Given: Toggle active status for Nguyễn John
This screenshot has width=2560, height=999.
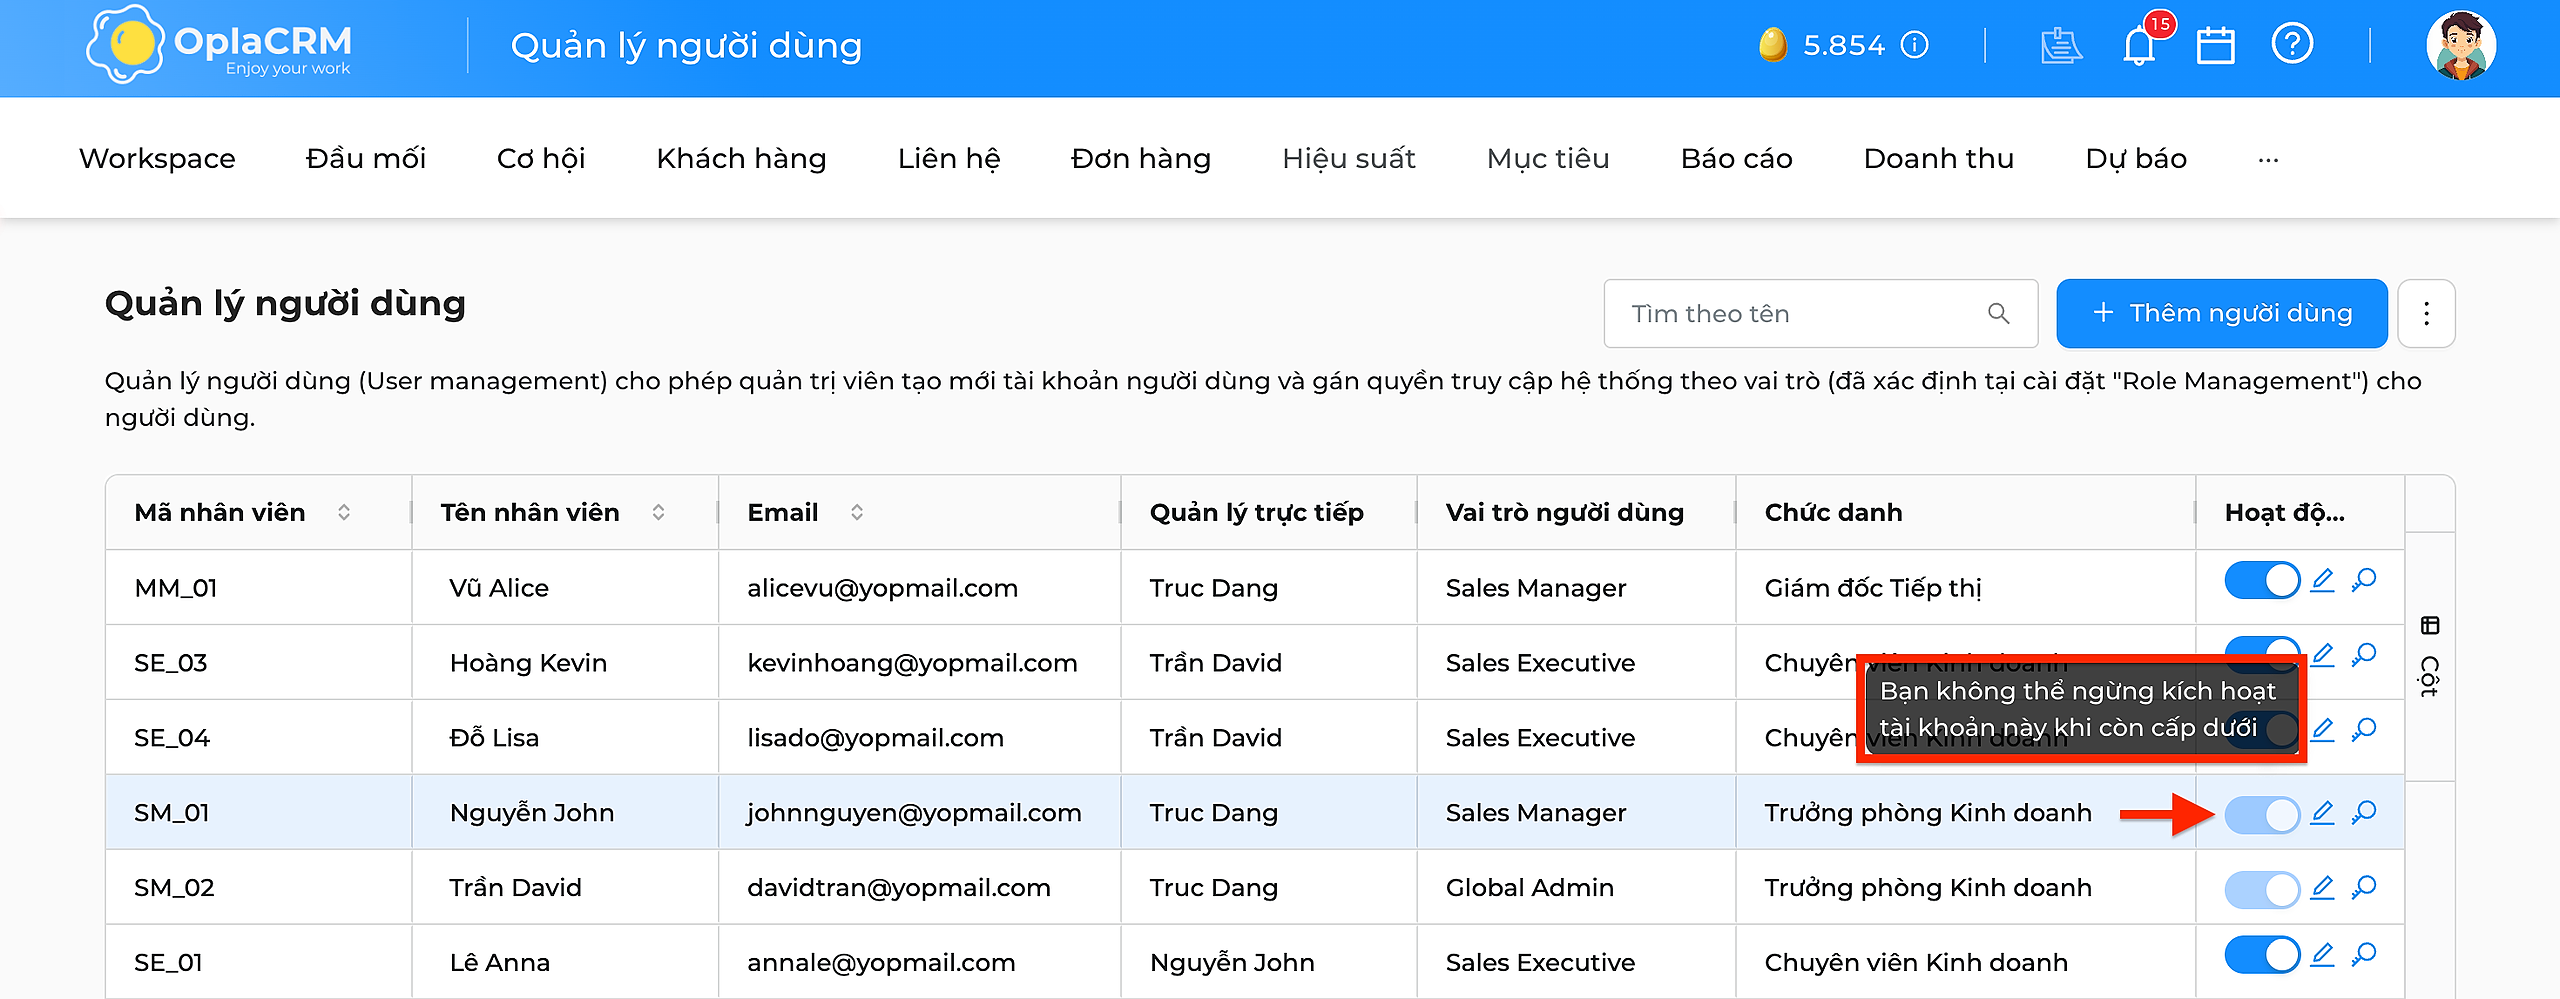Looking at the screenshot, I should pyautogui.click(x=2262, y=815).
